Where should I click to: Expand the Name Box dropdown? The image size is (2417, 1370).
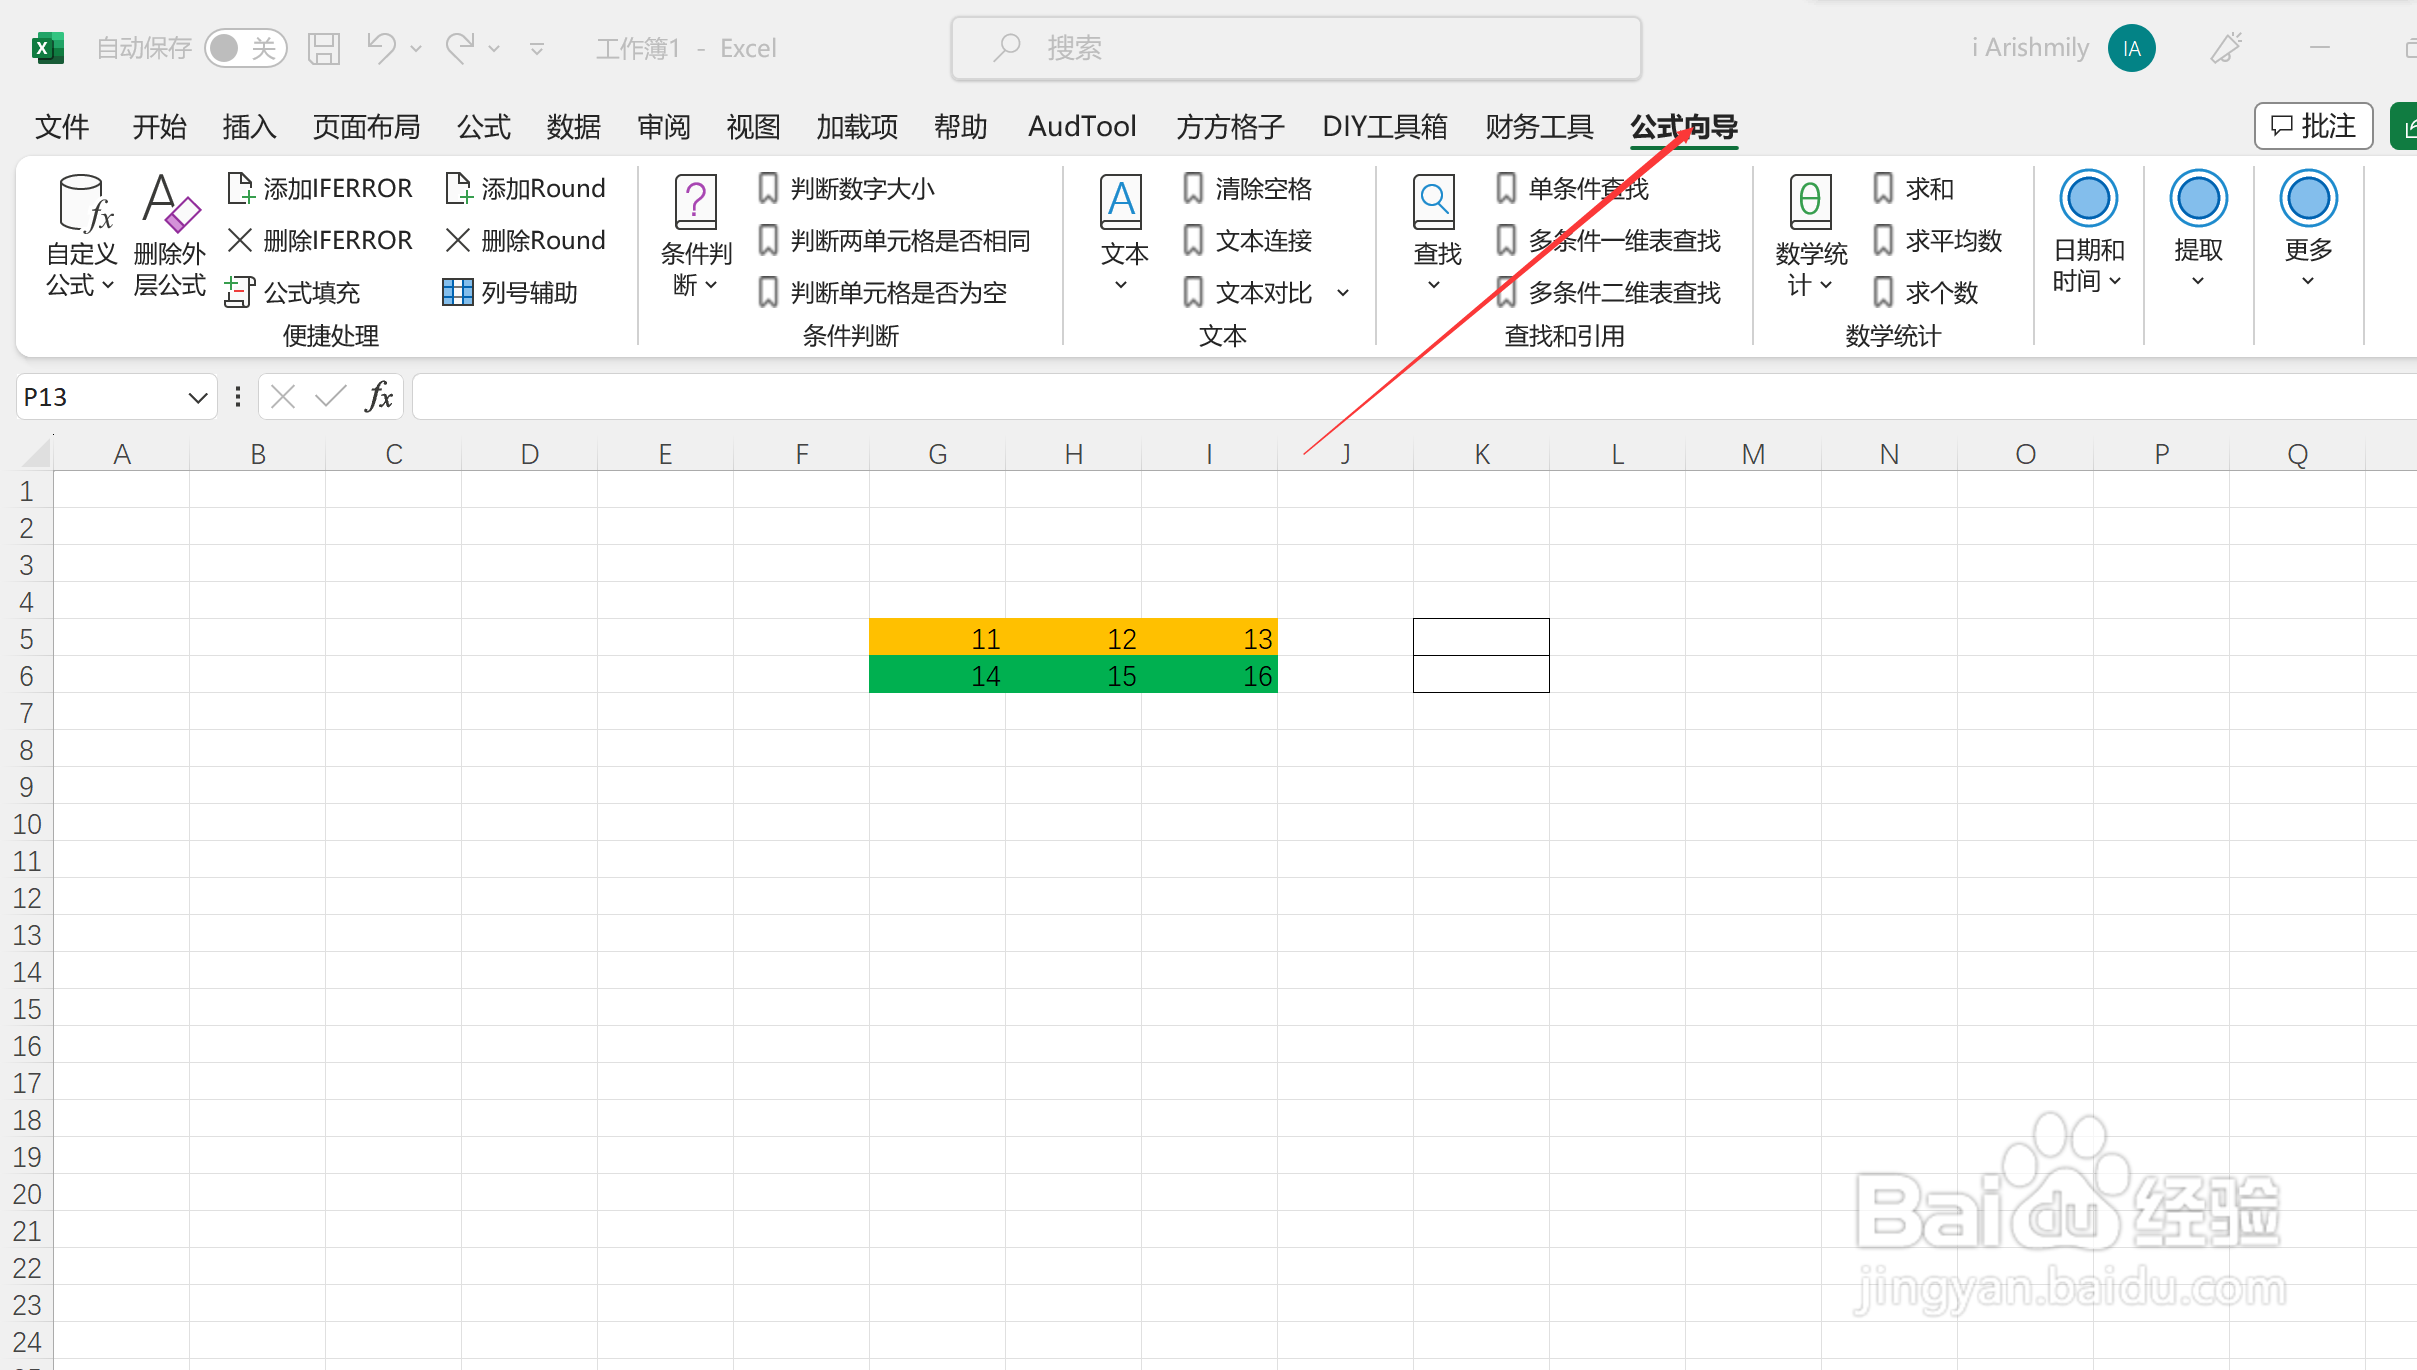click(198, 398)
